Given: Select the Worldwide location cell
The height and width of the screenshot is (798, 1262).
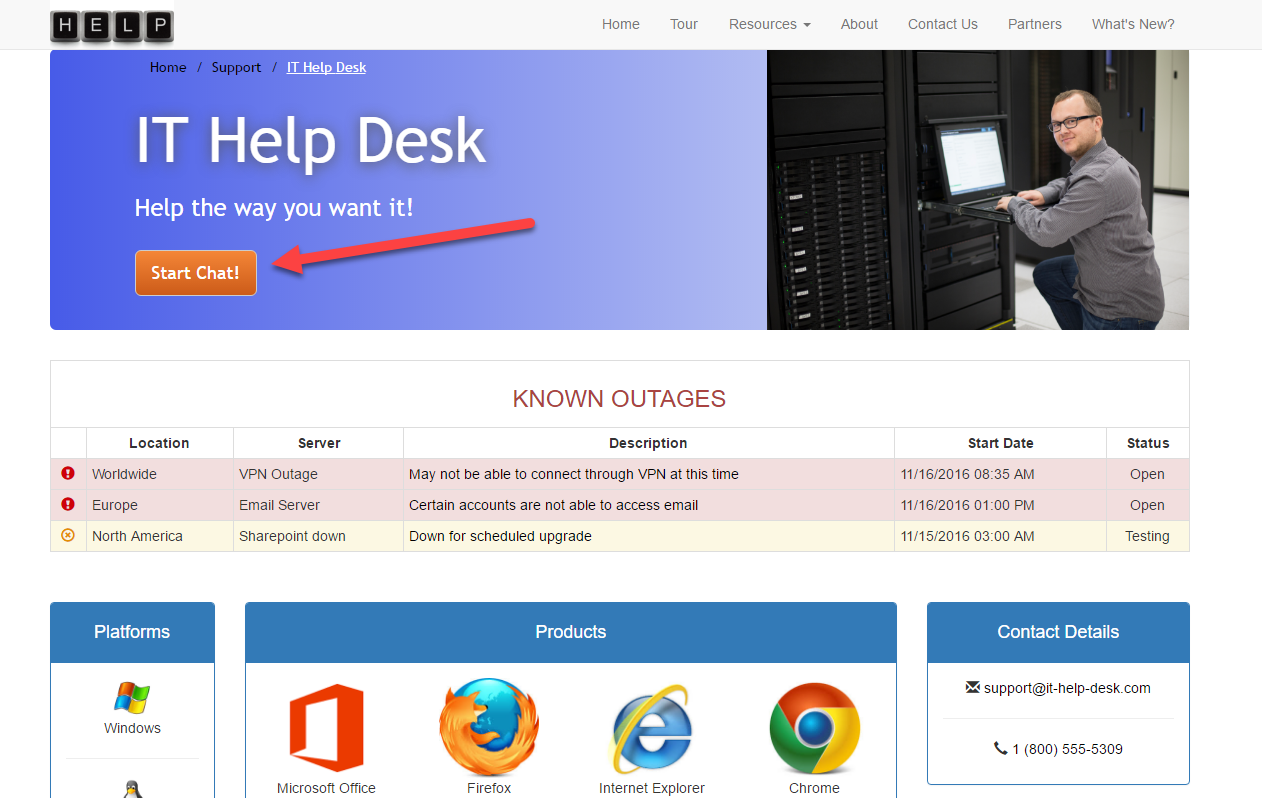Looking at the screenshot, I should tap(160, 474).
